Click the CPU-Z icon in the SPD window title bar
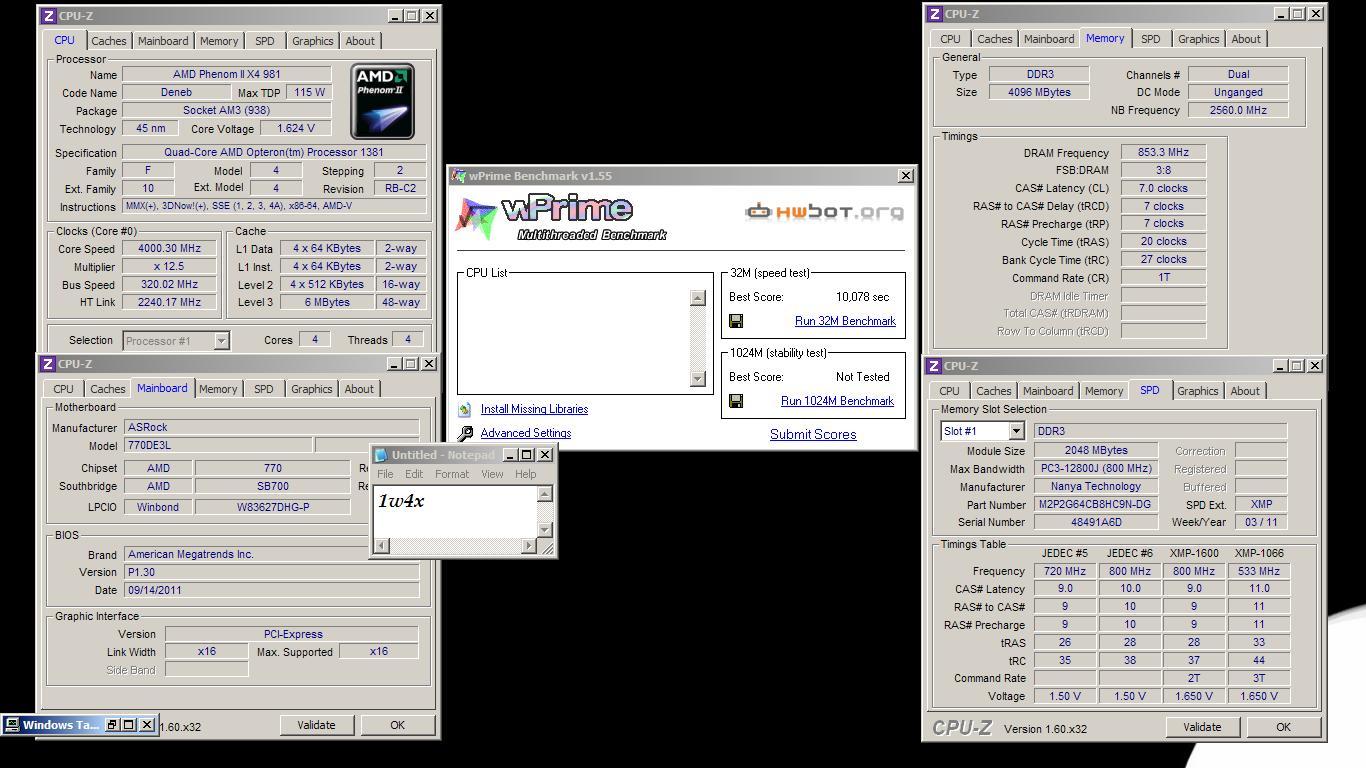This screenshot has width=1366, height=768. tap(933, 366)
